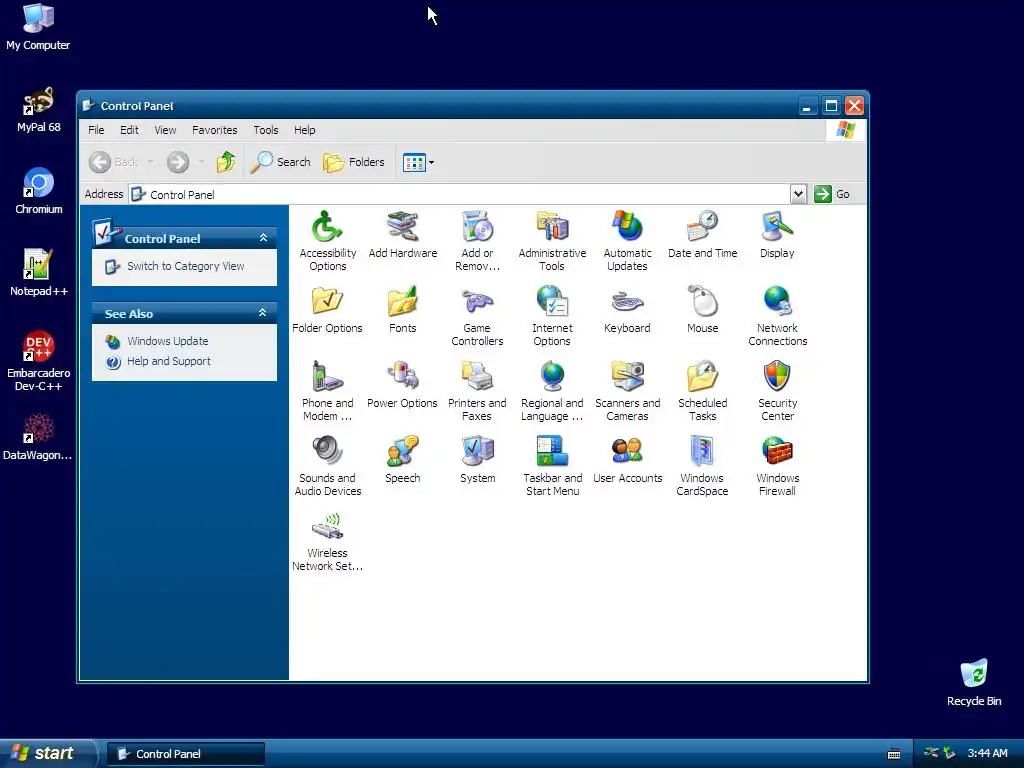Open Date and Time settings
This screenshot has height=768, width=1024.
click(702, 234)
